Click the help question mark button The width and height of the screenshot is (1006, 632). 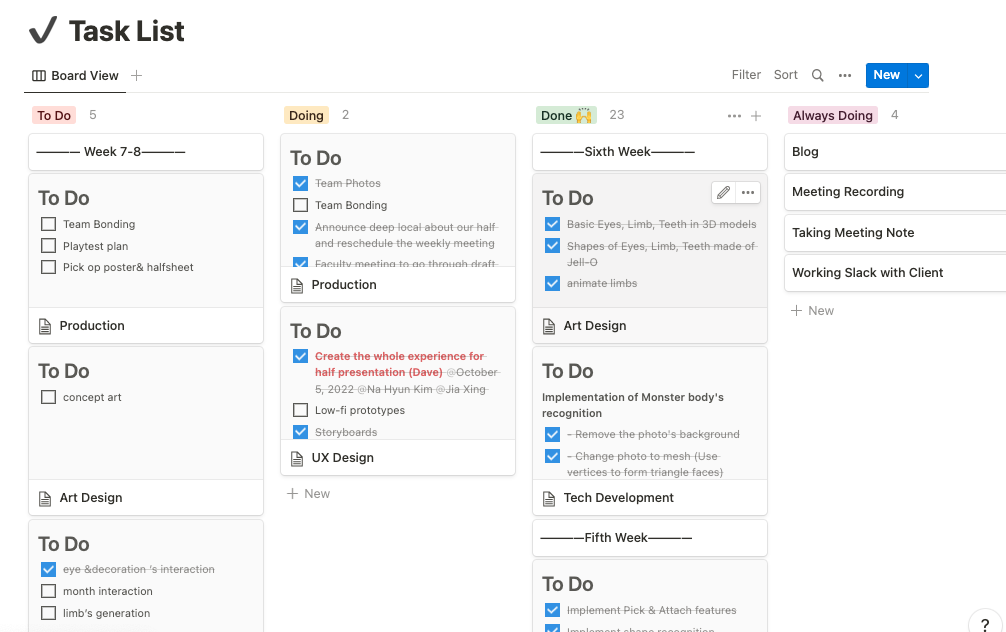pos(985,624)
